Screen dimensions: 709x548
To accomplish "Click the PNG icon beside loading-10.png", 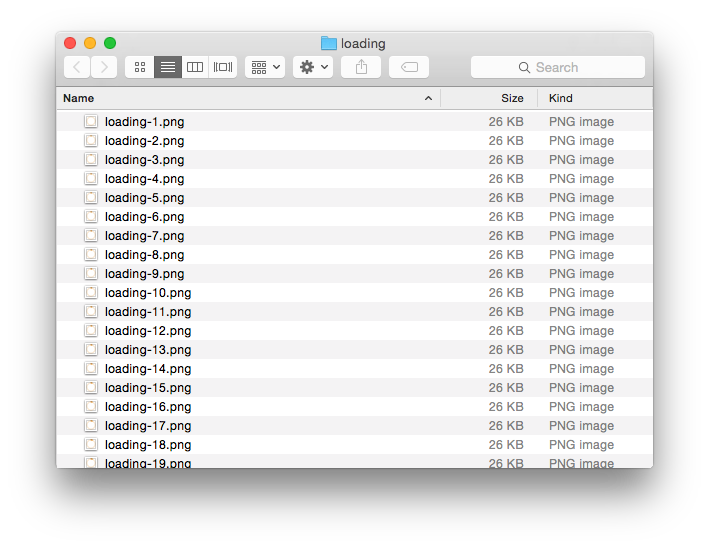I will (x=91, y=292).
